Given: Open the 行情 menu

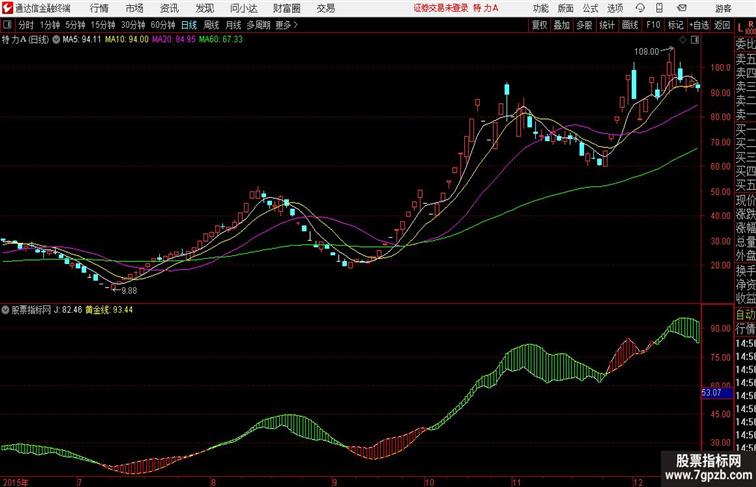Looking at the screenshot, I should (x=99, y=8).
